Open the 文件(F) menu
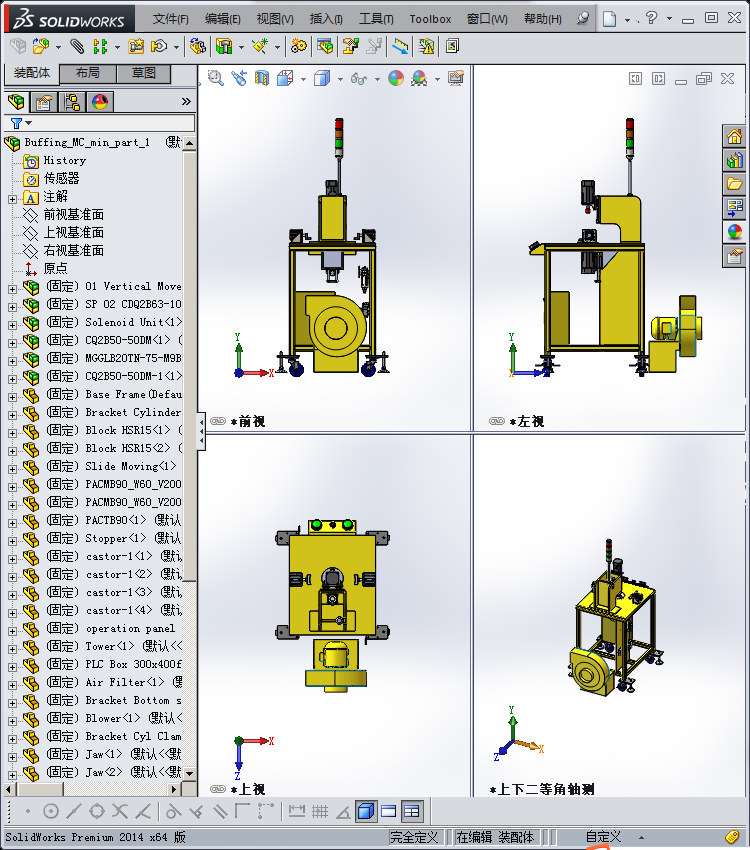This screenshot has height=850, width=750. (x=171, y=19)
